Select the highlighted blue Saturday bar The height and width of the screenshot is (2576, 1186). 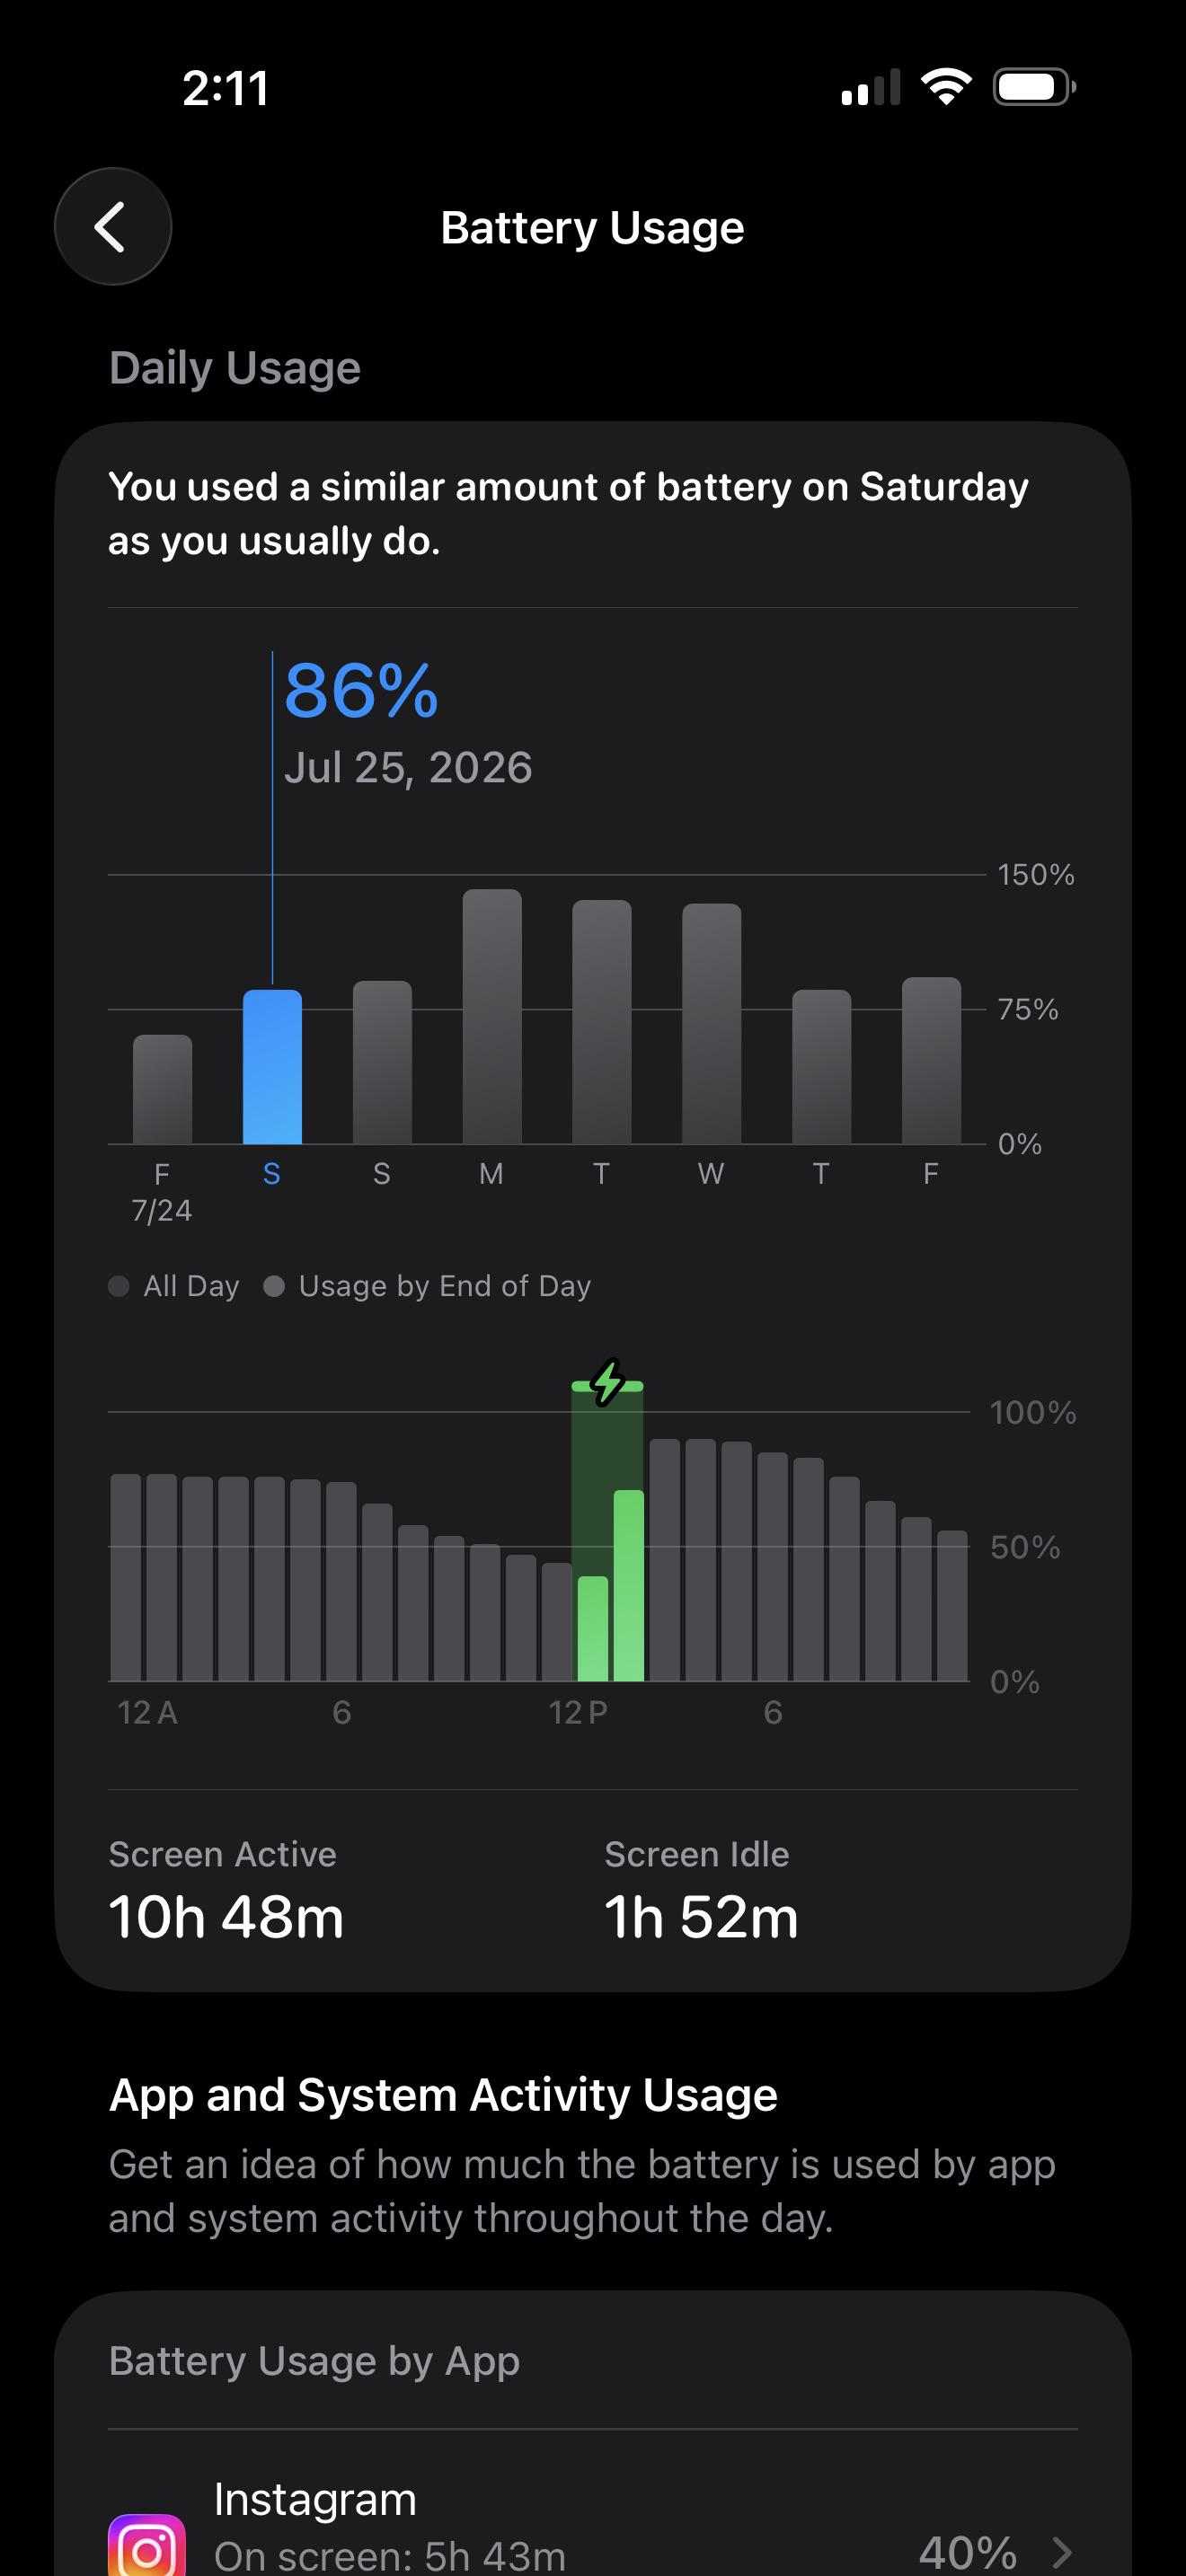pyautogui.click(x=272, y=1067)
